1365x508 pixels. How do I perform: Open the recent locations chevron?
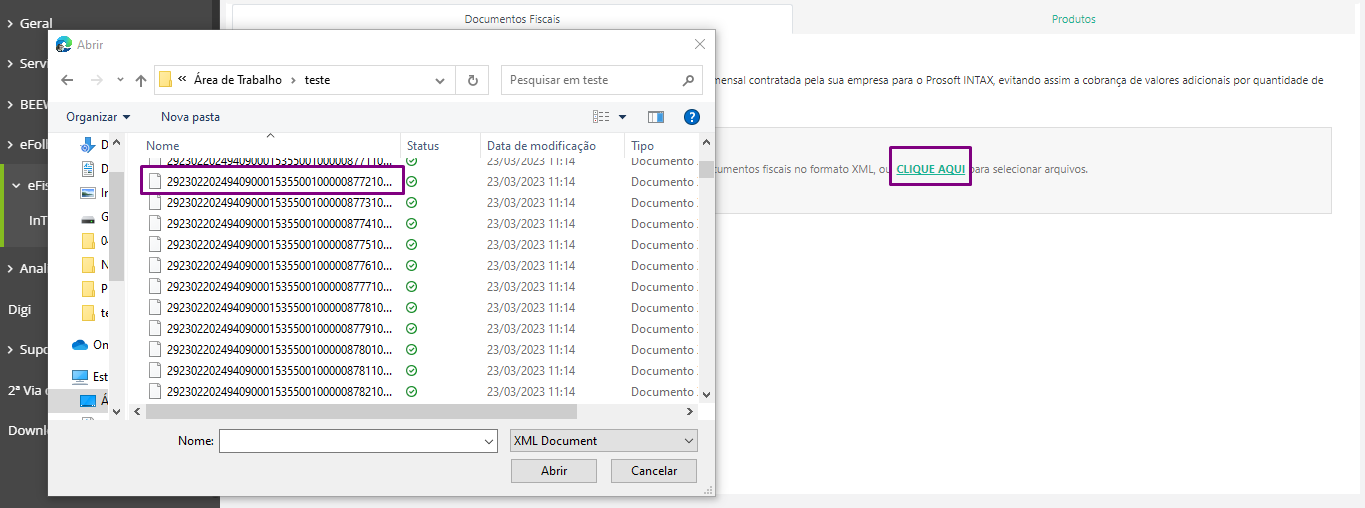pos(120,80)
